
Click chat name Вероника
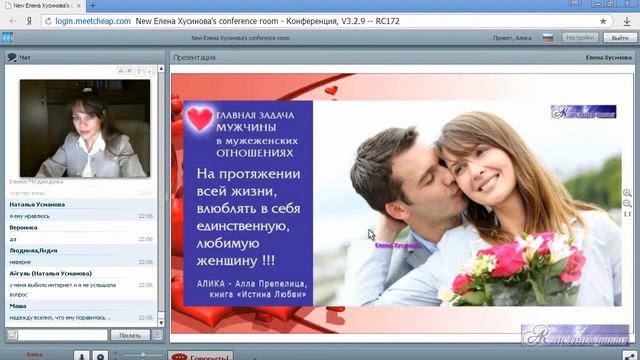[x=23, y=227]
